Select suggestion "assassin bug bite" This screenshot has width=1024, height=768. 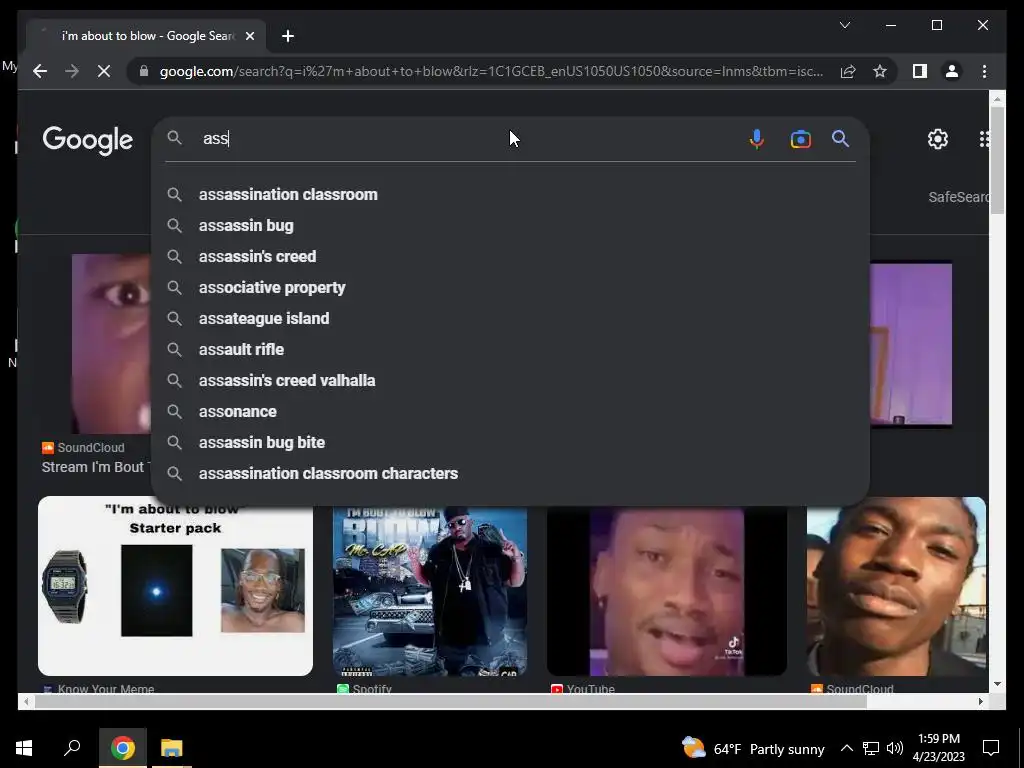point(510,443)
